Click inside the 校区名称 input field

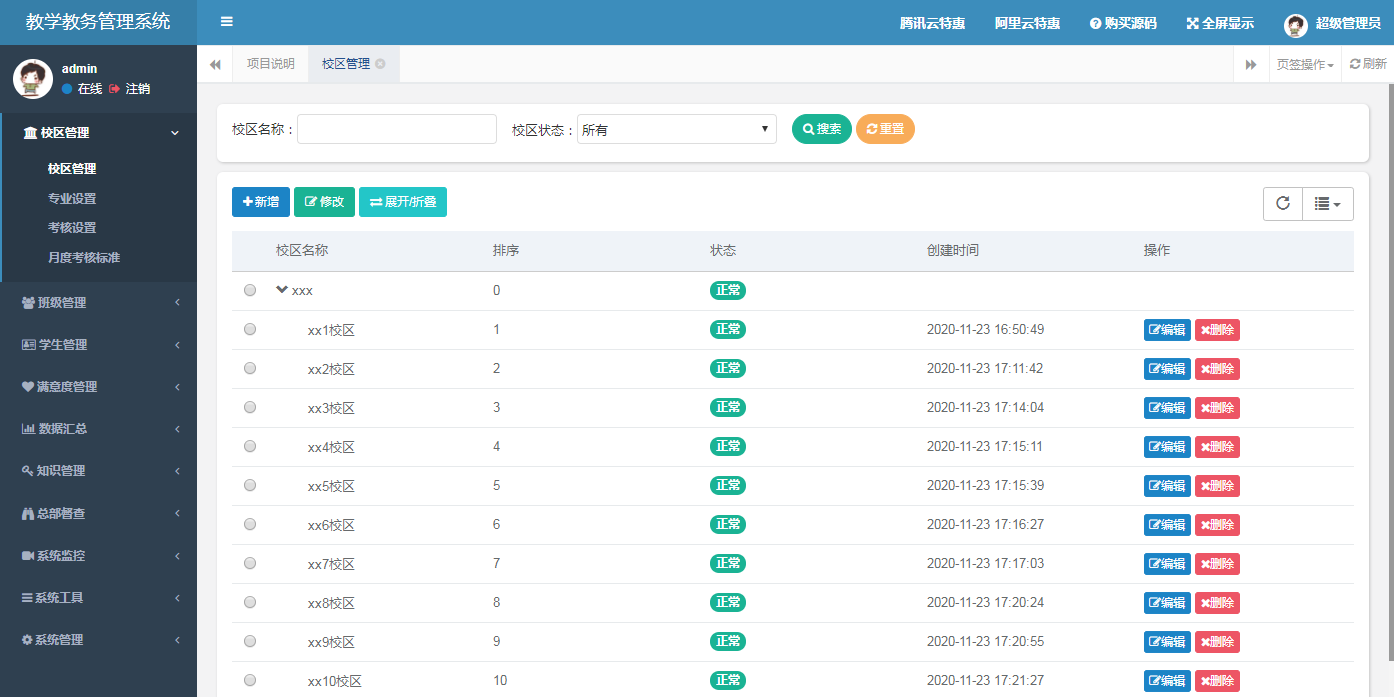coord(396,128)
